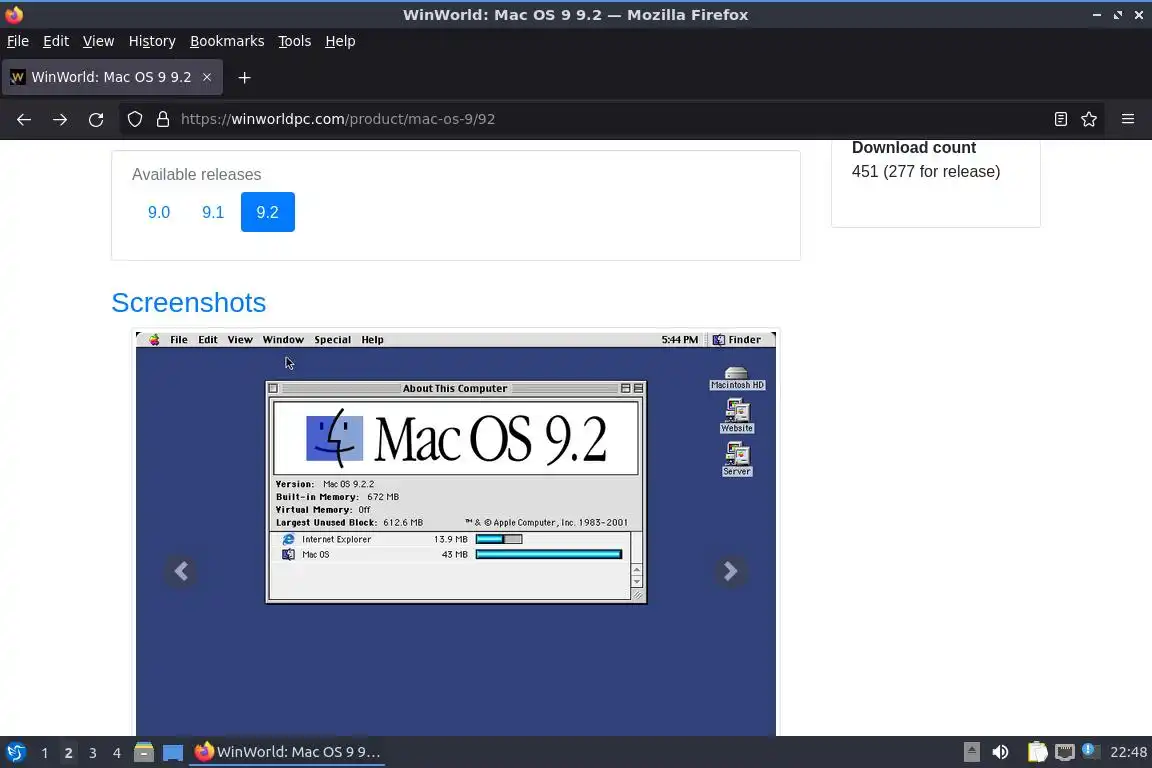Click the Mac OS 9.2 screenshot image

pos(456,533)
